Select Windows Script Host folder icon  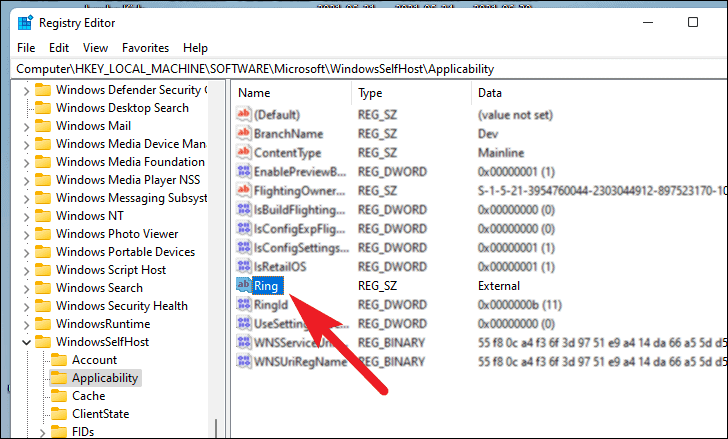(x=43, y=270)
